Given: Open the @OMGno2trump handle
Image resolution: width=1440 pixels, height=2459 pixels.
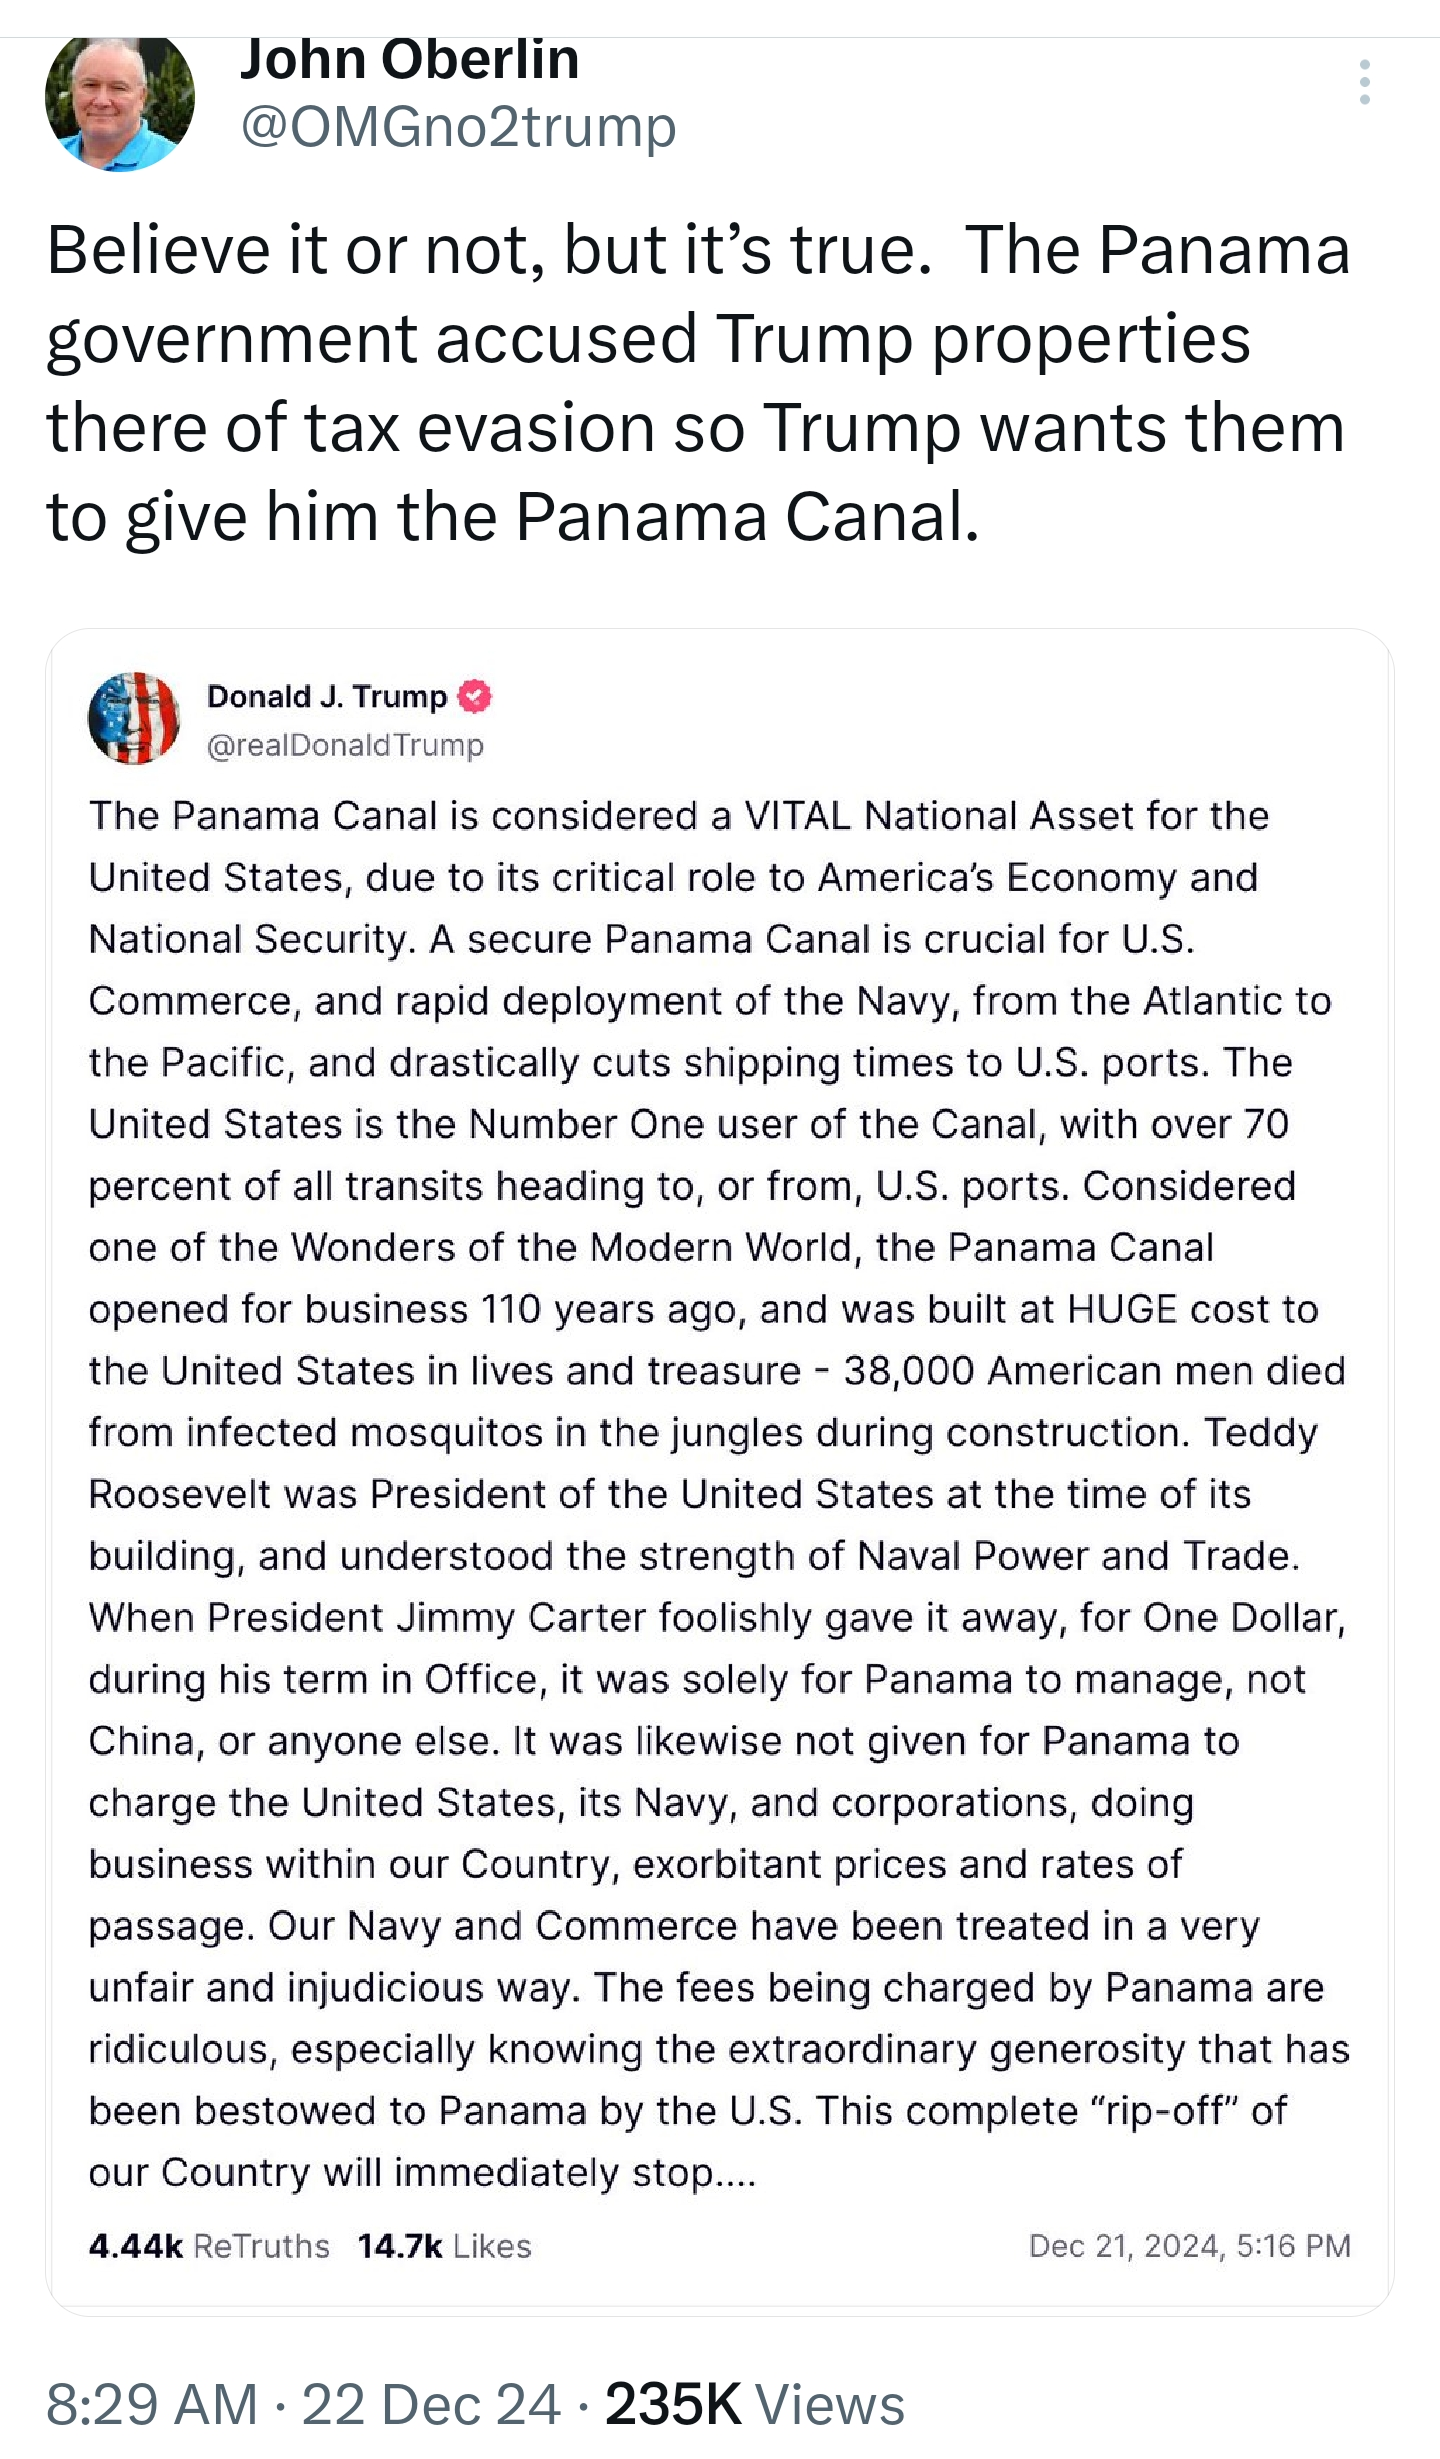Looking at the screenshot, I should click(458, 127).
